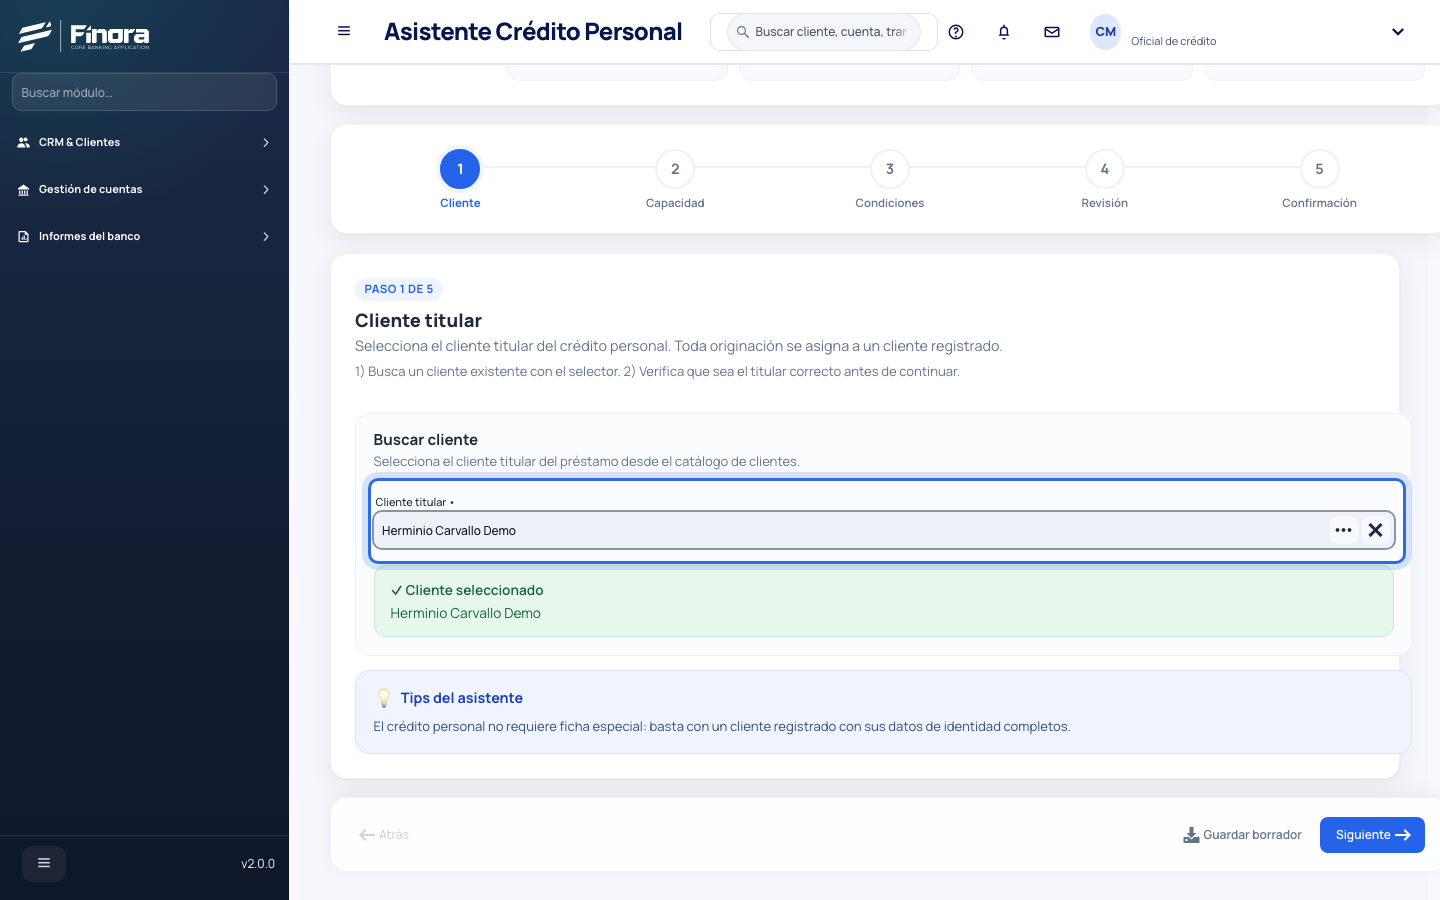The width and height of the screenshot is (1440, 900).
Task: Click the Cliente seleccionado confirmation text
Action: coord(467,590)
